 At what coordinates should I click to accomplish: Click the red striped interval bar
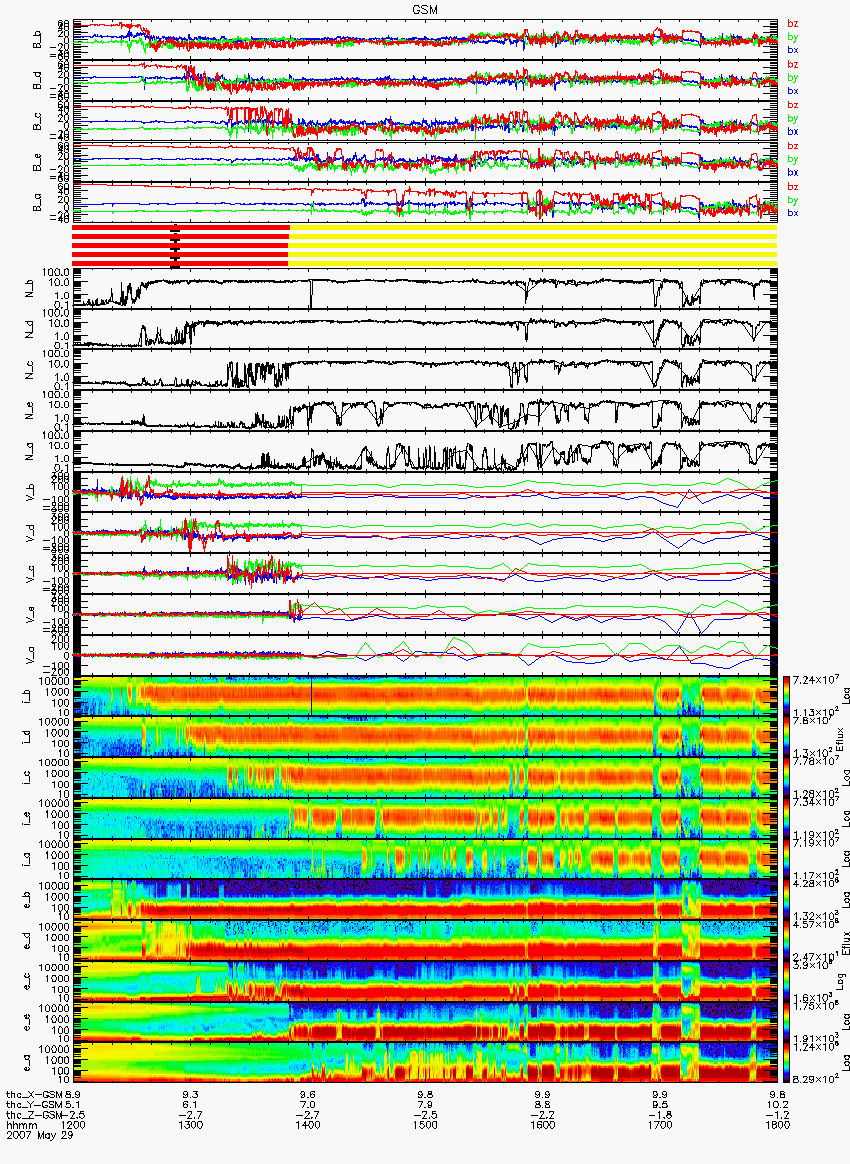point(180,245)
